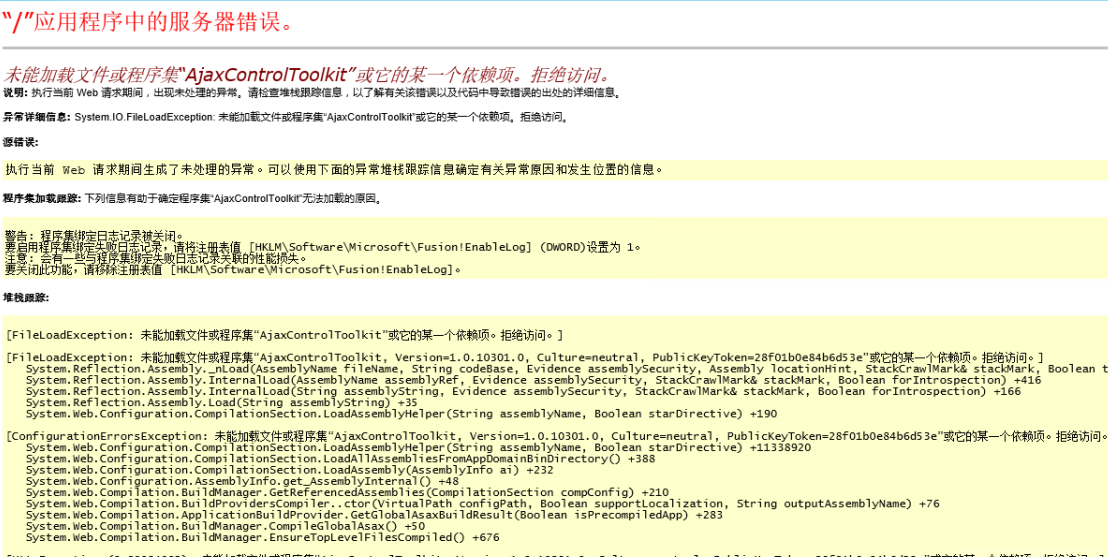Viewport: 1108px width, 557px height.
Task: Click the 异常详细信息 FileLoadException line
Action: [285, 117]
